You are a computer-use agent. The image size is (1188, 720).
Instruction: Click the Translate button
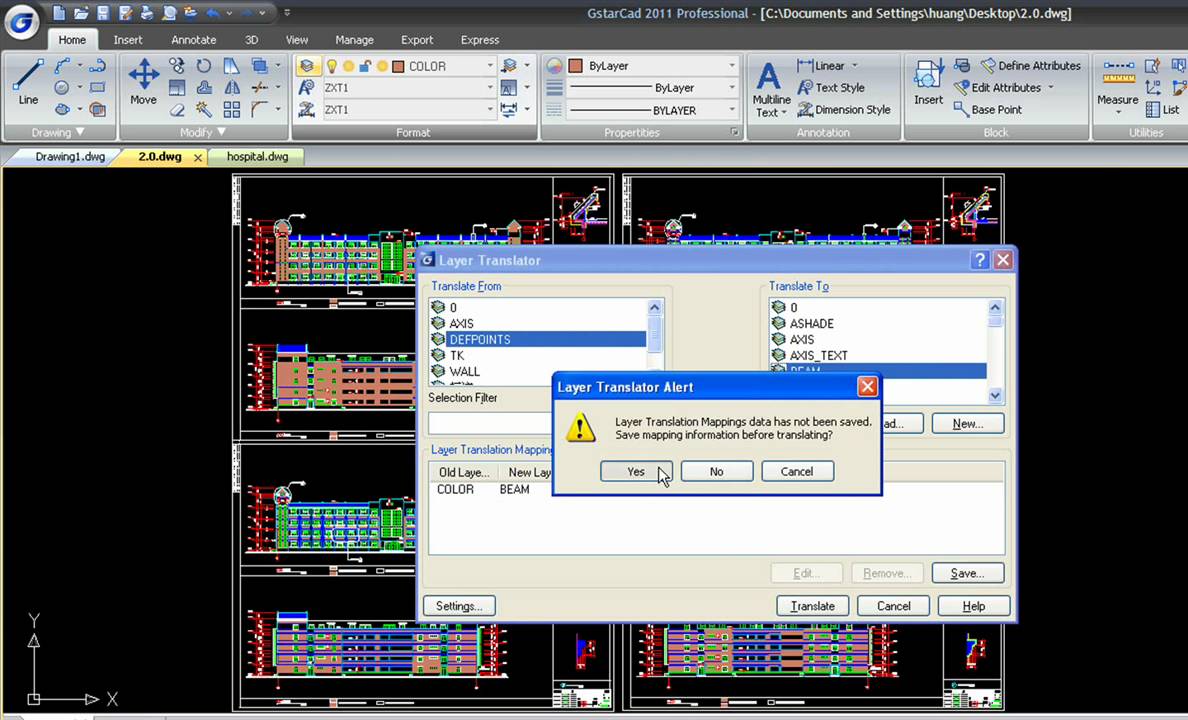click(813, 606)
